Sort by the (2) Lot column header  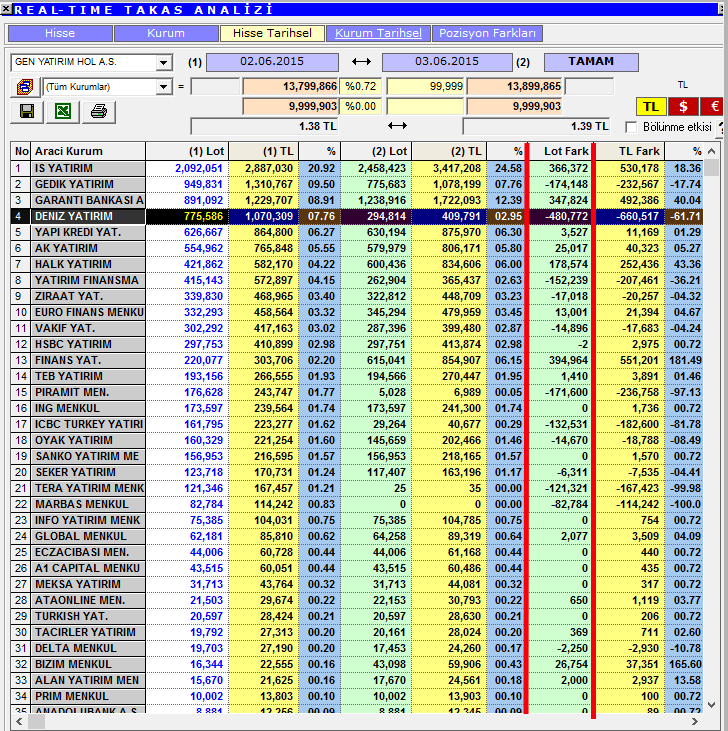[376, 151]
